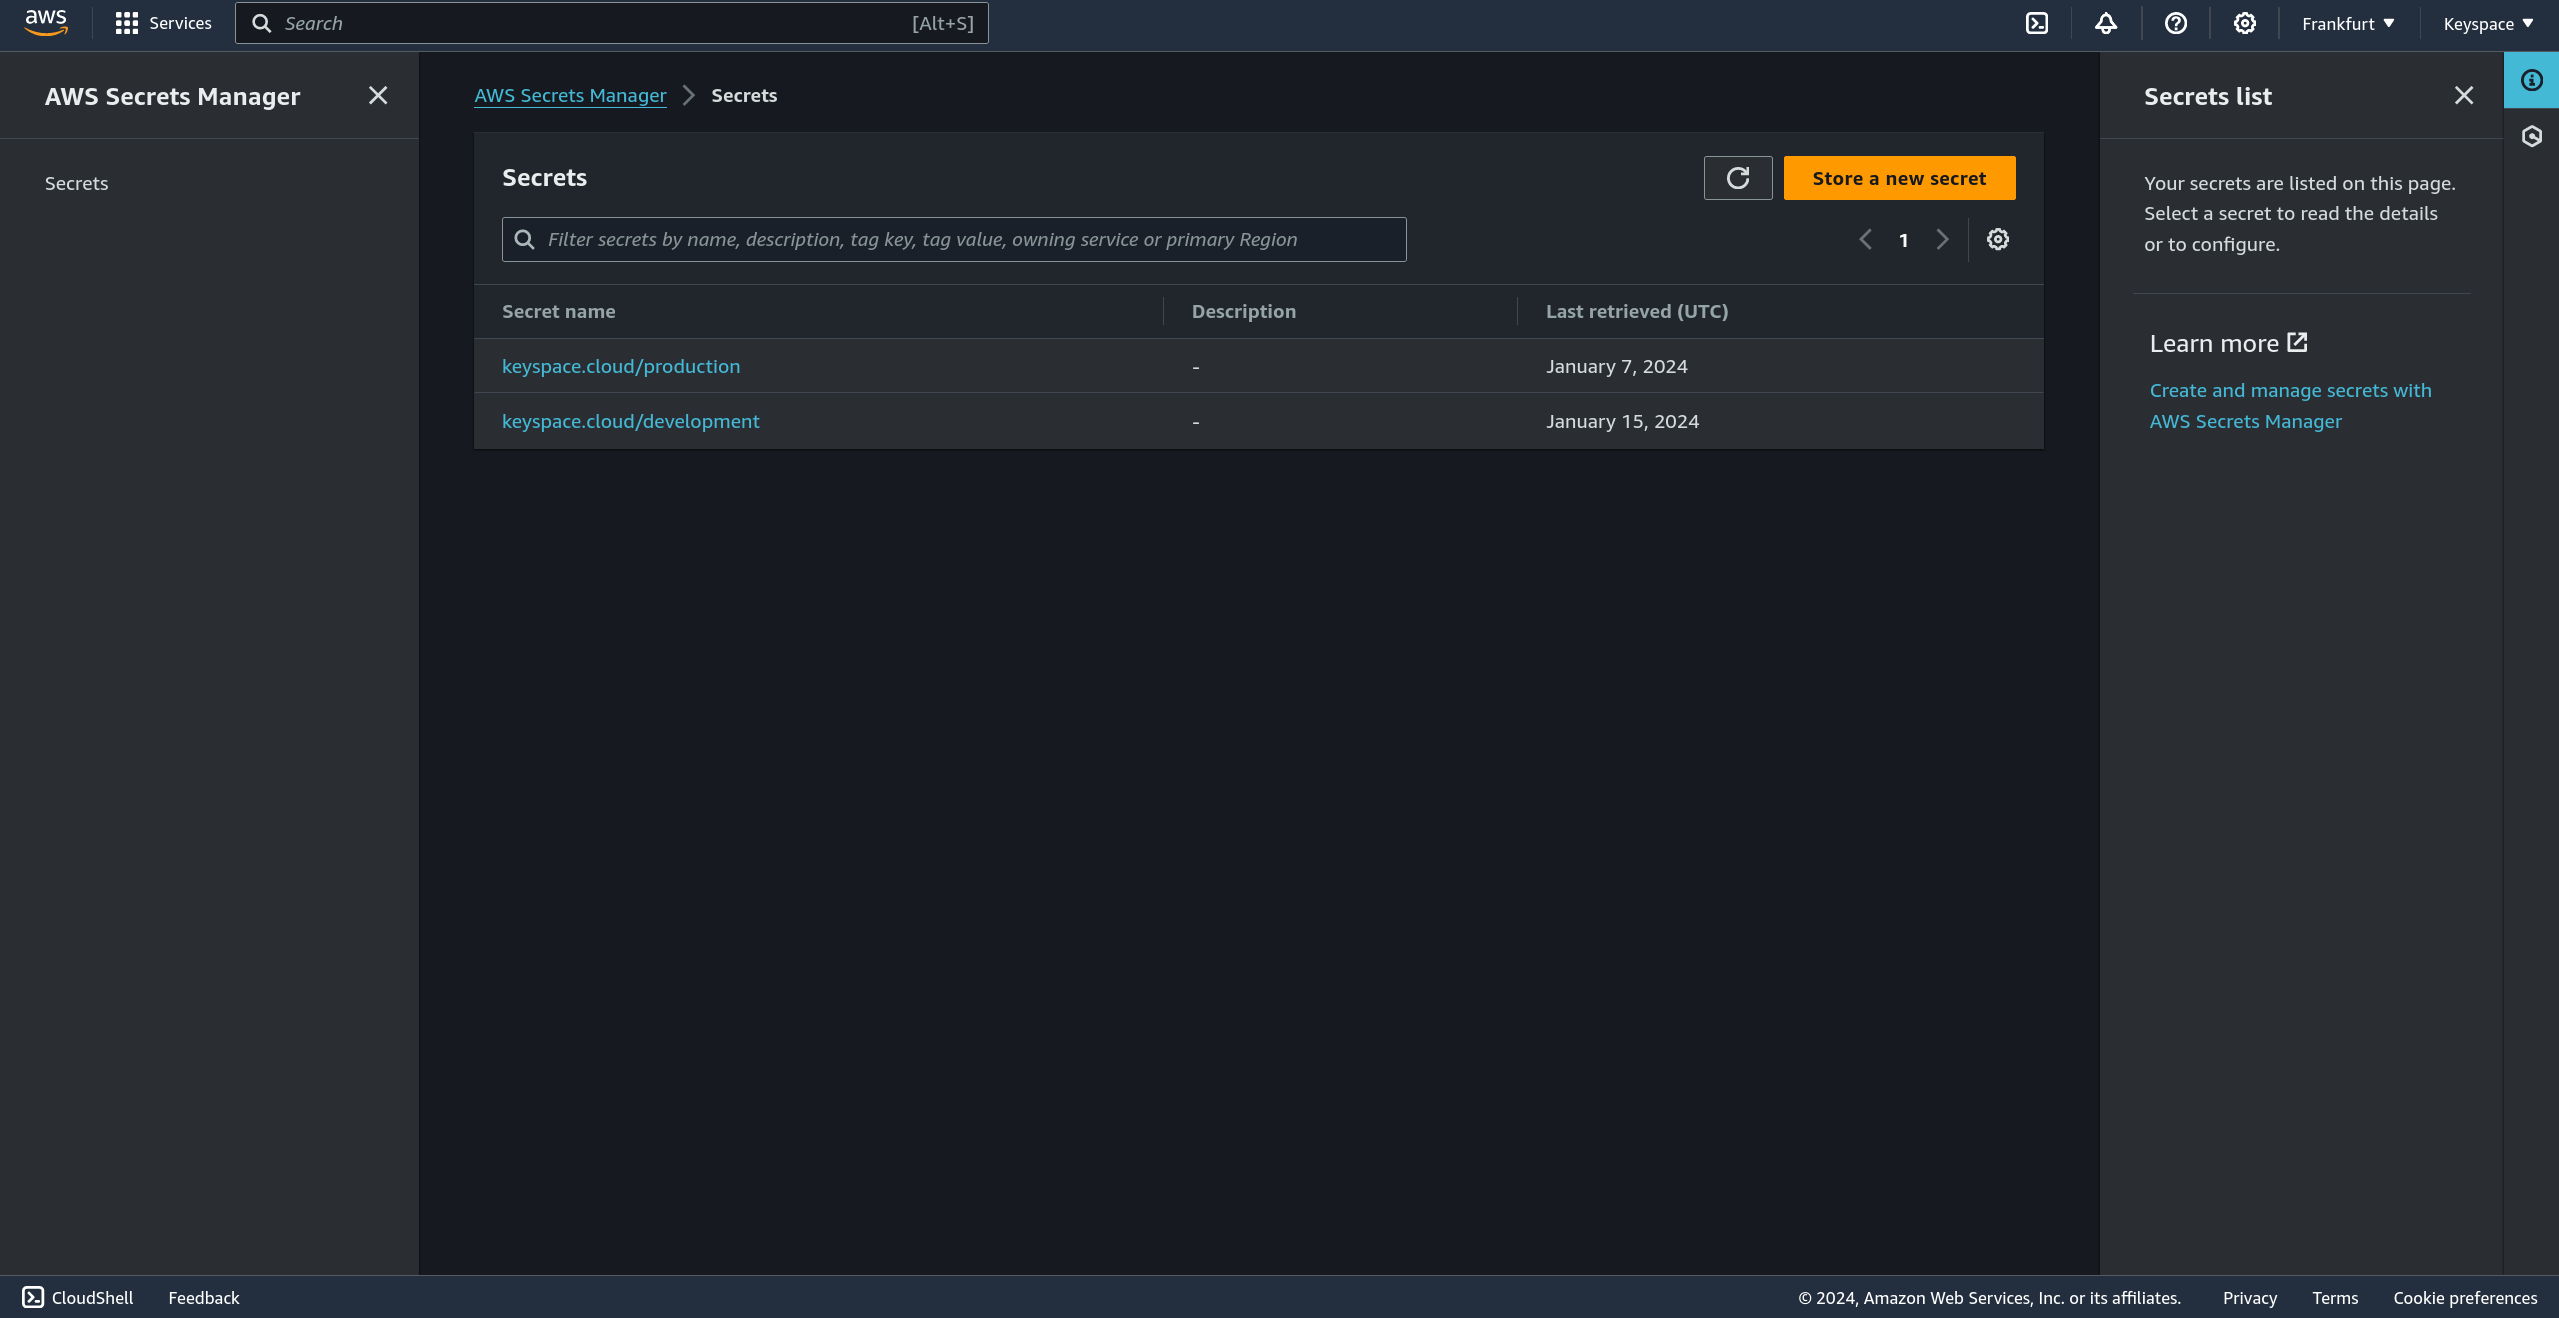
Task: Open the notifications bell
Action: pos(2106,23)
